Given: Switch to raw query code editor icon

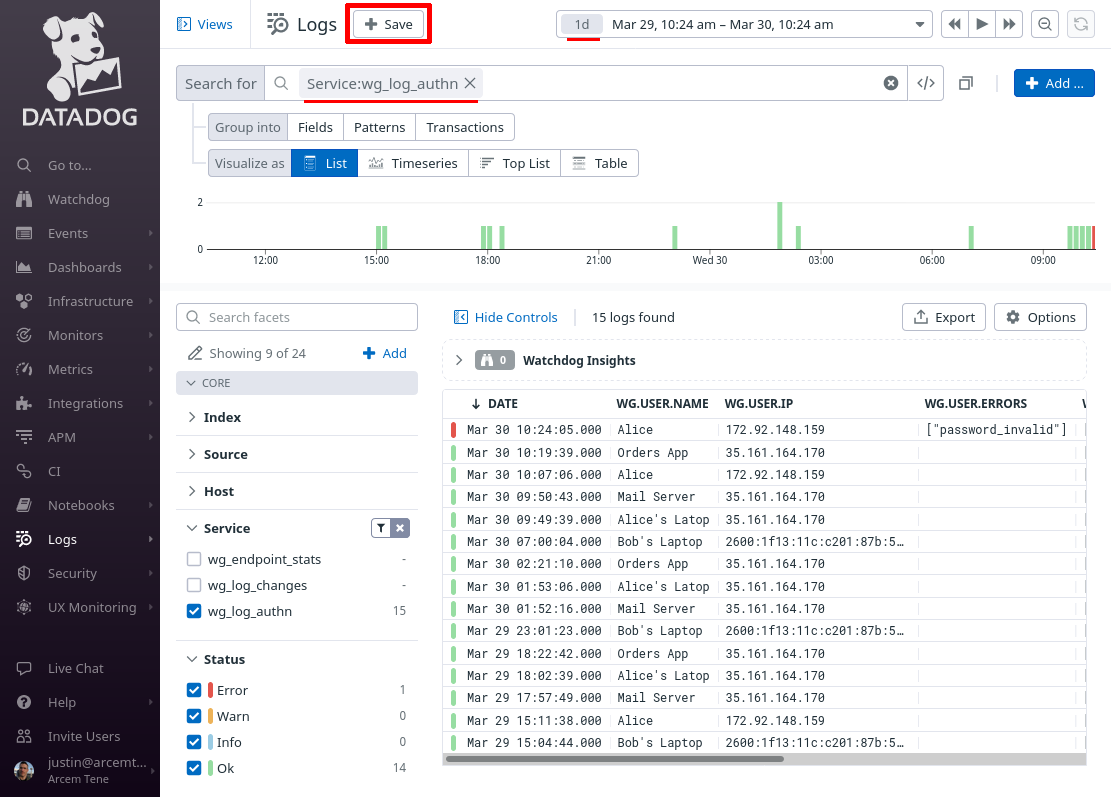Looking at the screenshot, I should 925,84.
